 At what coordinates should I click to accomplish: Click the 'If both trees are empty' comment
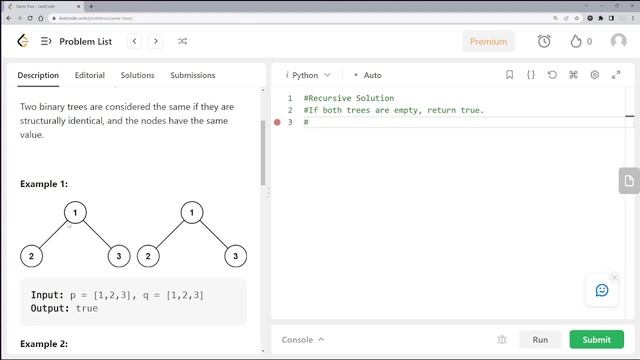pos(393,110)
